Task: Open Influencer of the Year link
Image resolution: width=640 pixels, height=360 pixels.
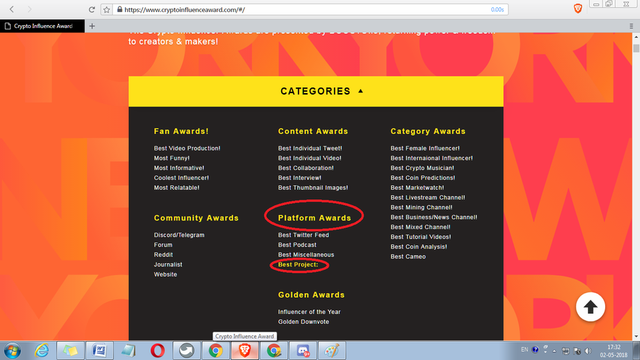Action: pos(309,311)
